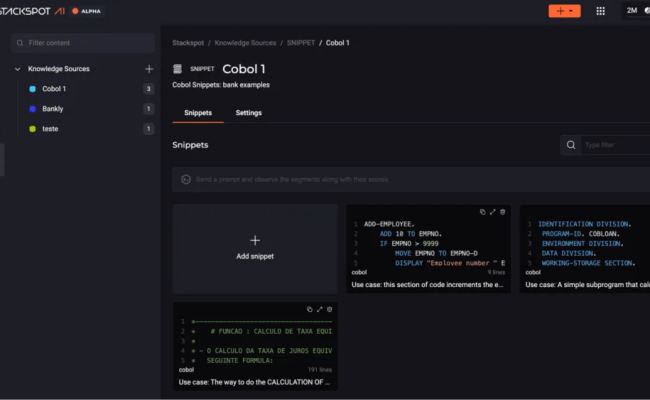Click the count badge 3 on Cobol 1
This screenshot has width=650, height=400.
coord(148,89)
